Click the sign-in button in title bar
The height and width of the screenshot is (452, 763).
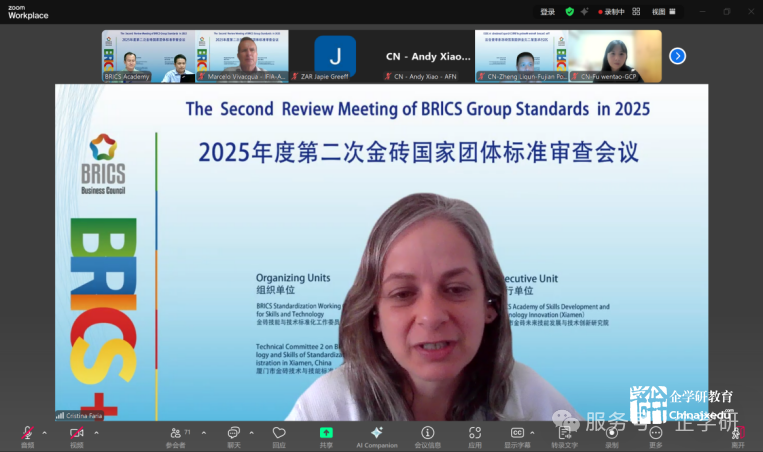point(547,12)
